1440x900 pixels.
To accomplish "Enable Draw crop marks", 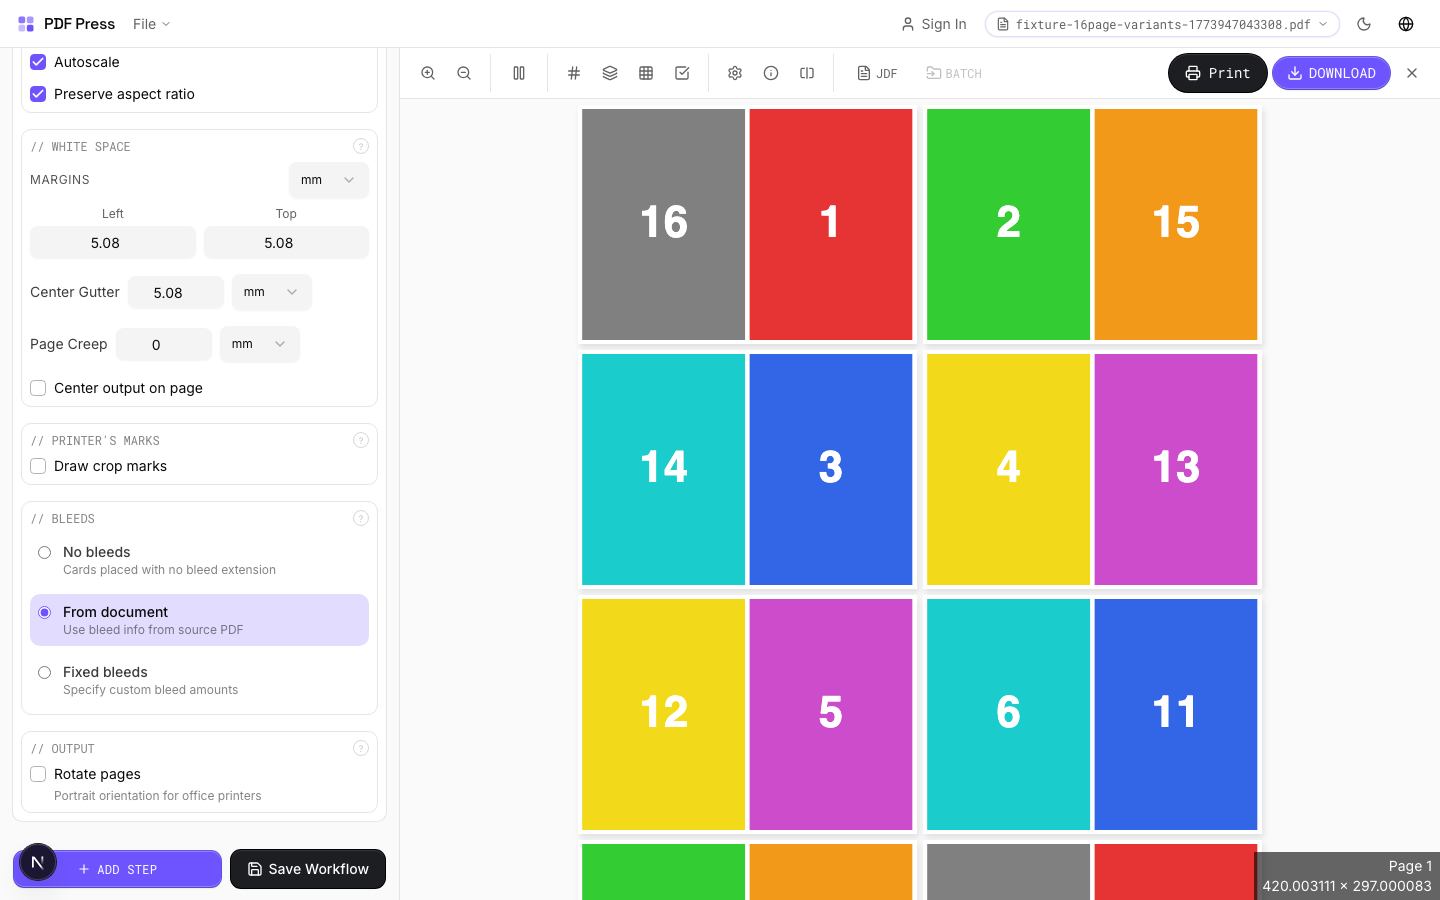I will pyautogui.click(x=38, y=466).
